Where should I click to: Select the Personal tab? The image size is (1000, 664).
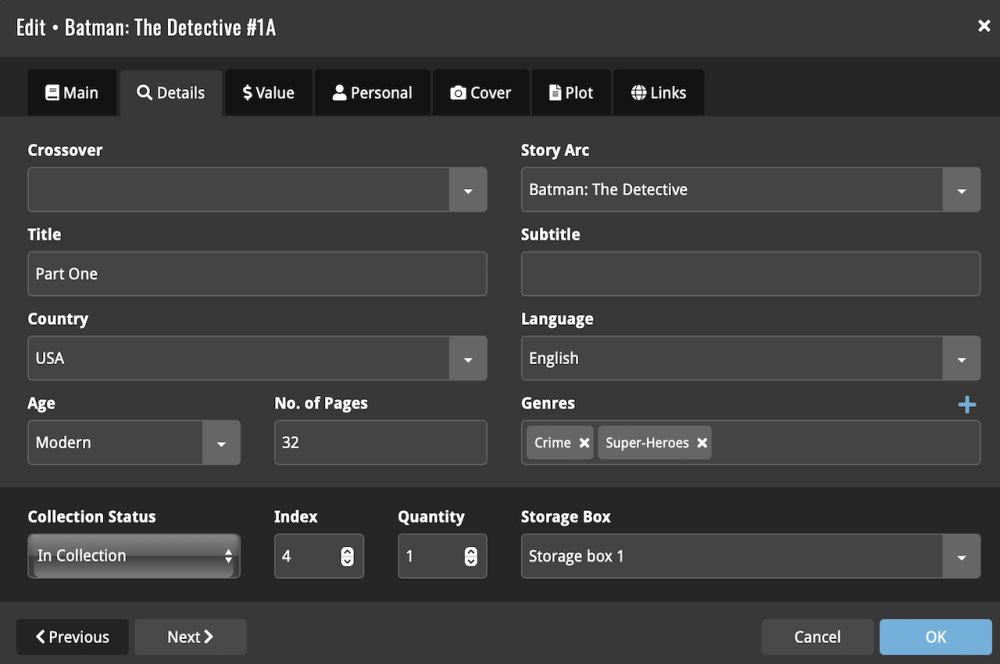pyautogui.click(x=372, y=93)
